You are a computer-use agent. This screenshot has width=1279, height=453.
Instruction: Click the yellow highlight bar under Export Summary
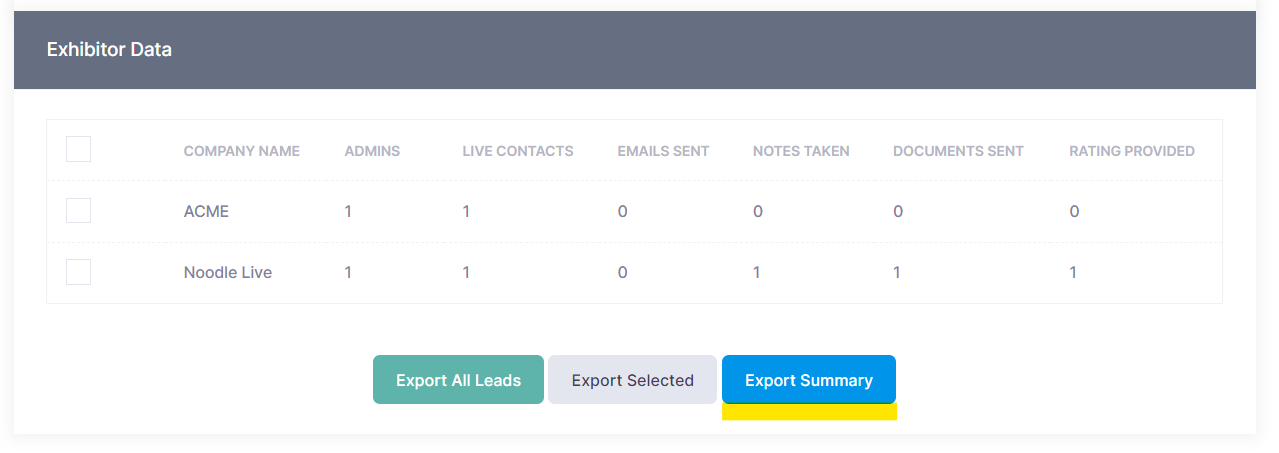809,412
